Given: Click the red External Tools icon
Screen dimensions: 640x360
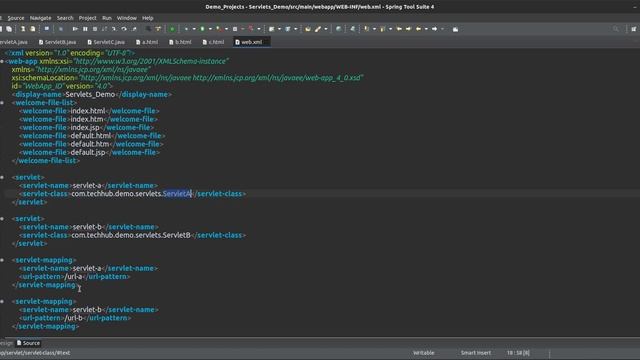Looking at the screenshot, I should [x=251, y=29].
